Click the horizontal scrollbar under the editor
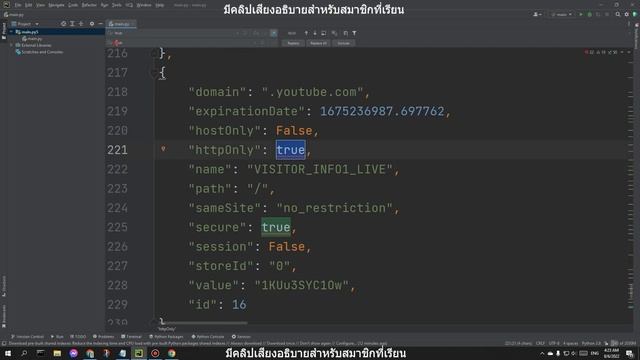This screenshot has width=640, height=360. 204,323
